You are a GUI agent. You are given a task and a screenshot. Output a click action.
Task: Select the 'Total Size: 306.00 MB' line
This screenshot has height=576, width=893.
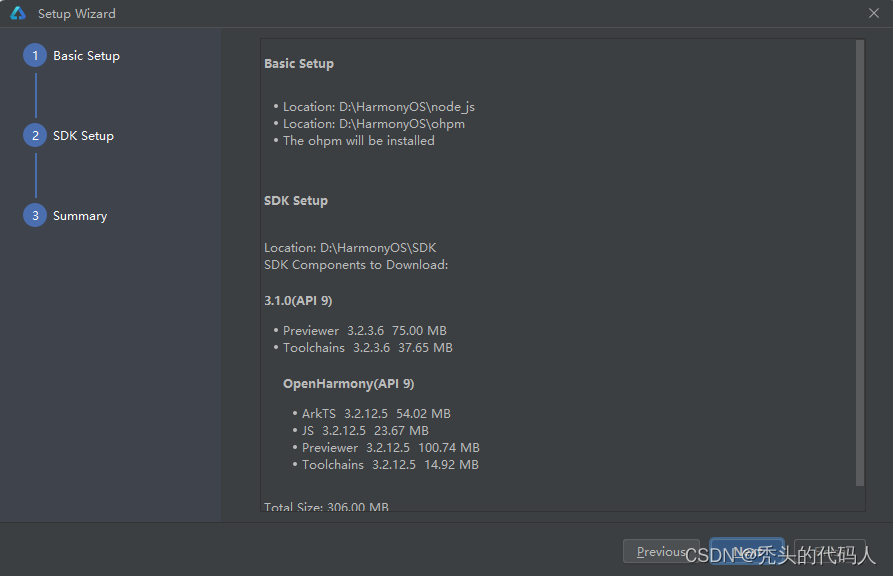[326, 506]
